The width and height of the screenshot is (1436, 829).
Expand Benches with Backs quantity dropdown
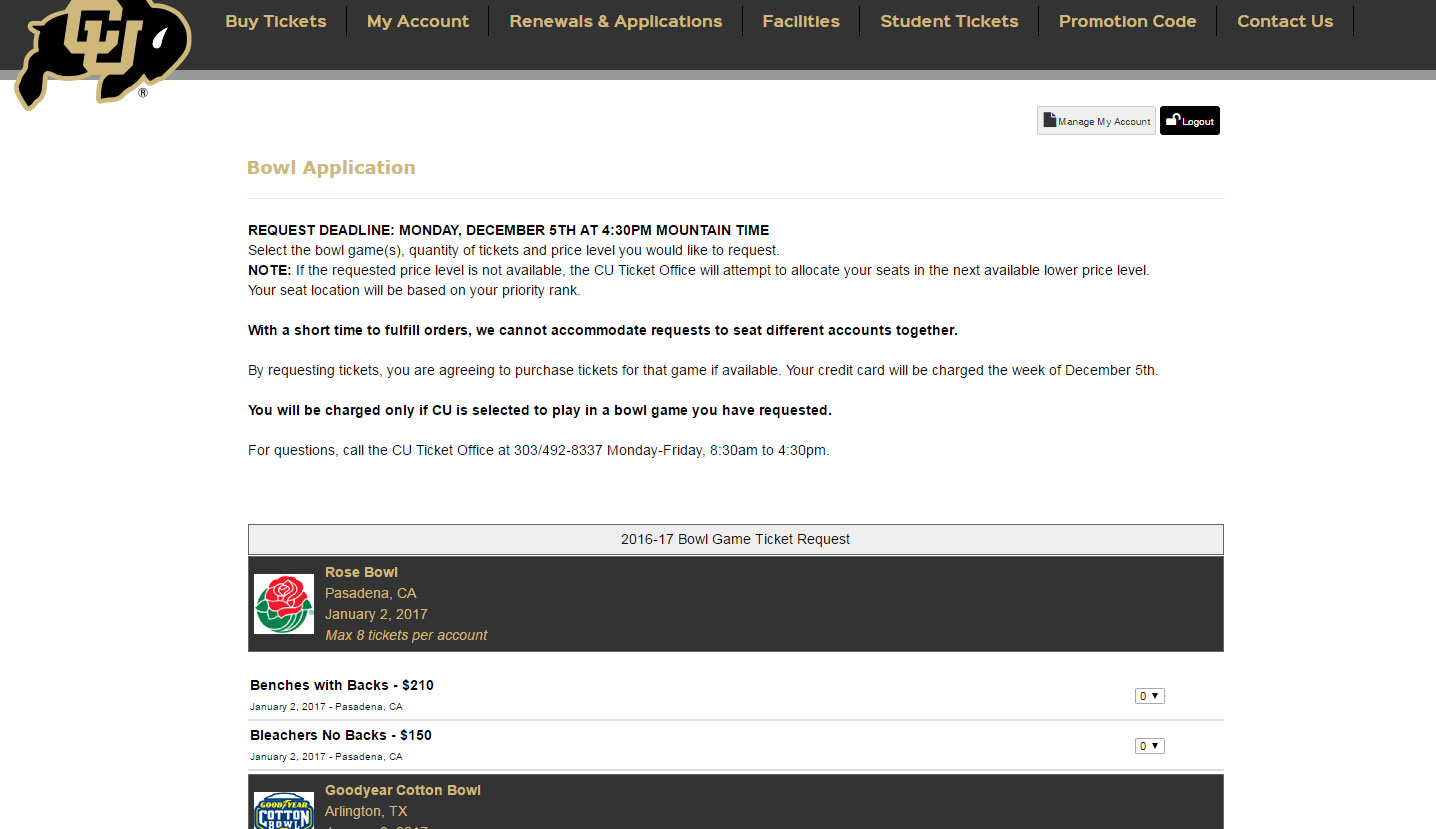pos(1149,696)
